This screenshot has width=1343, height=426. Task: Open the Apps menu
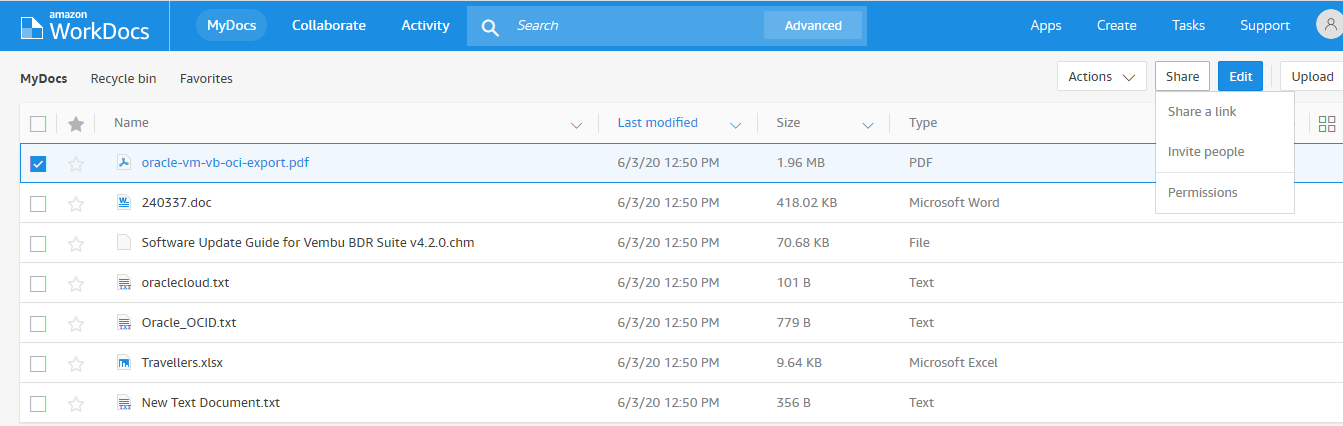(1046, 25)
